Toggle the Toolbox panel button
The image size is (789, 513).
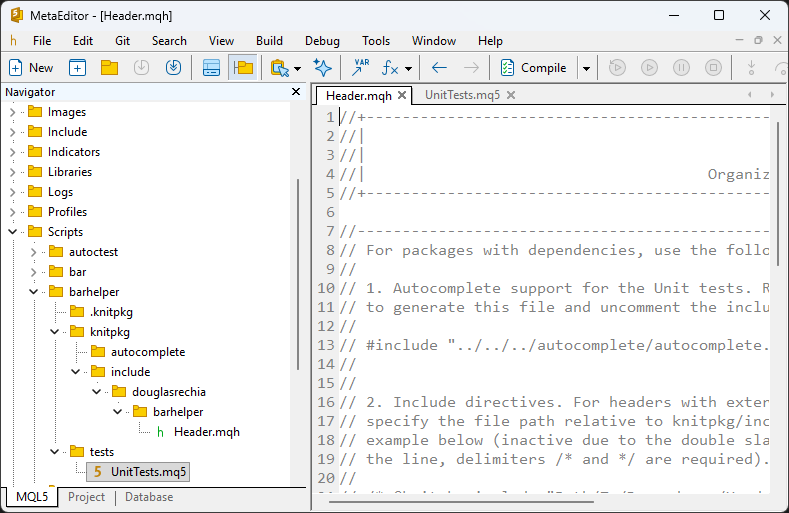coord(211,68)
